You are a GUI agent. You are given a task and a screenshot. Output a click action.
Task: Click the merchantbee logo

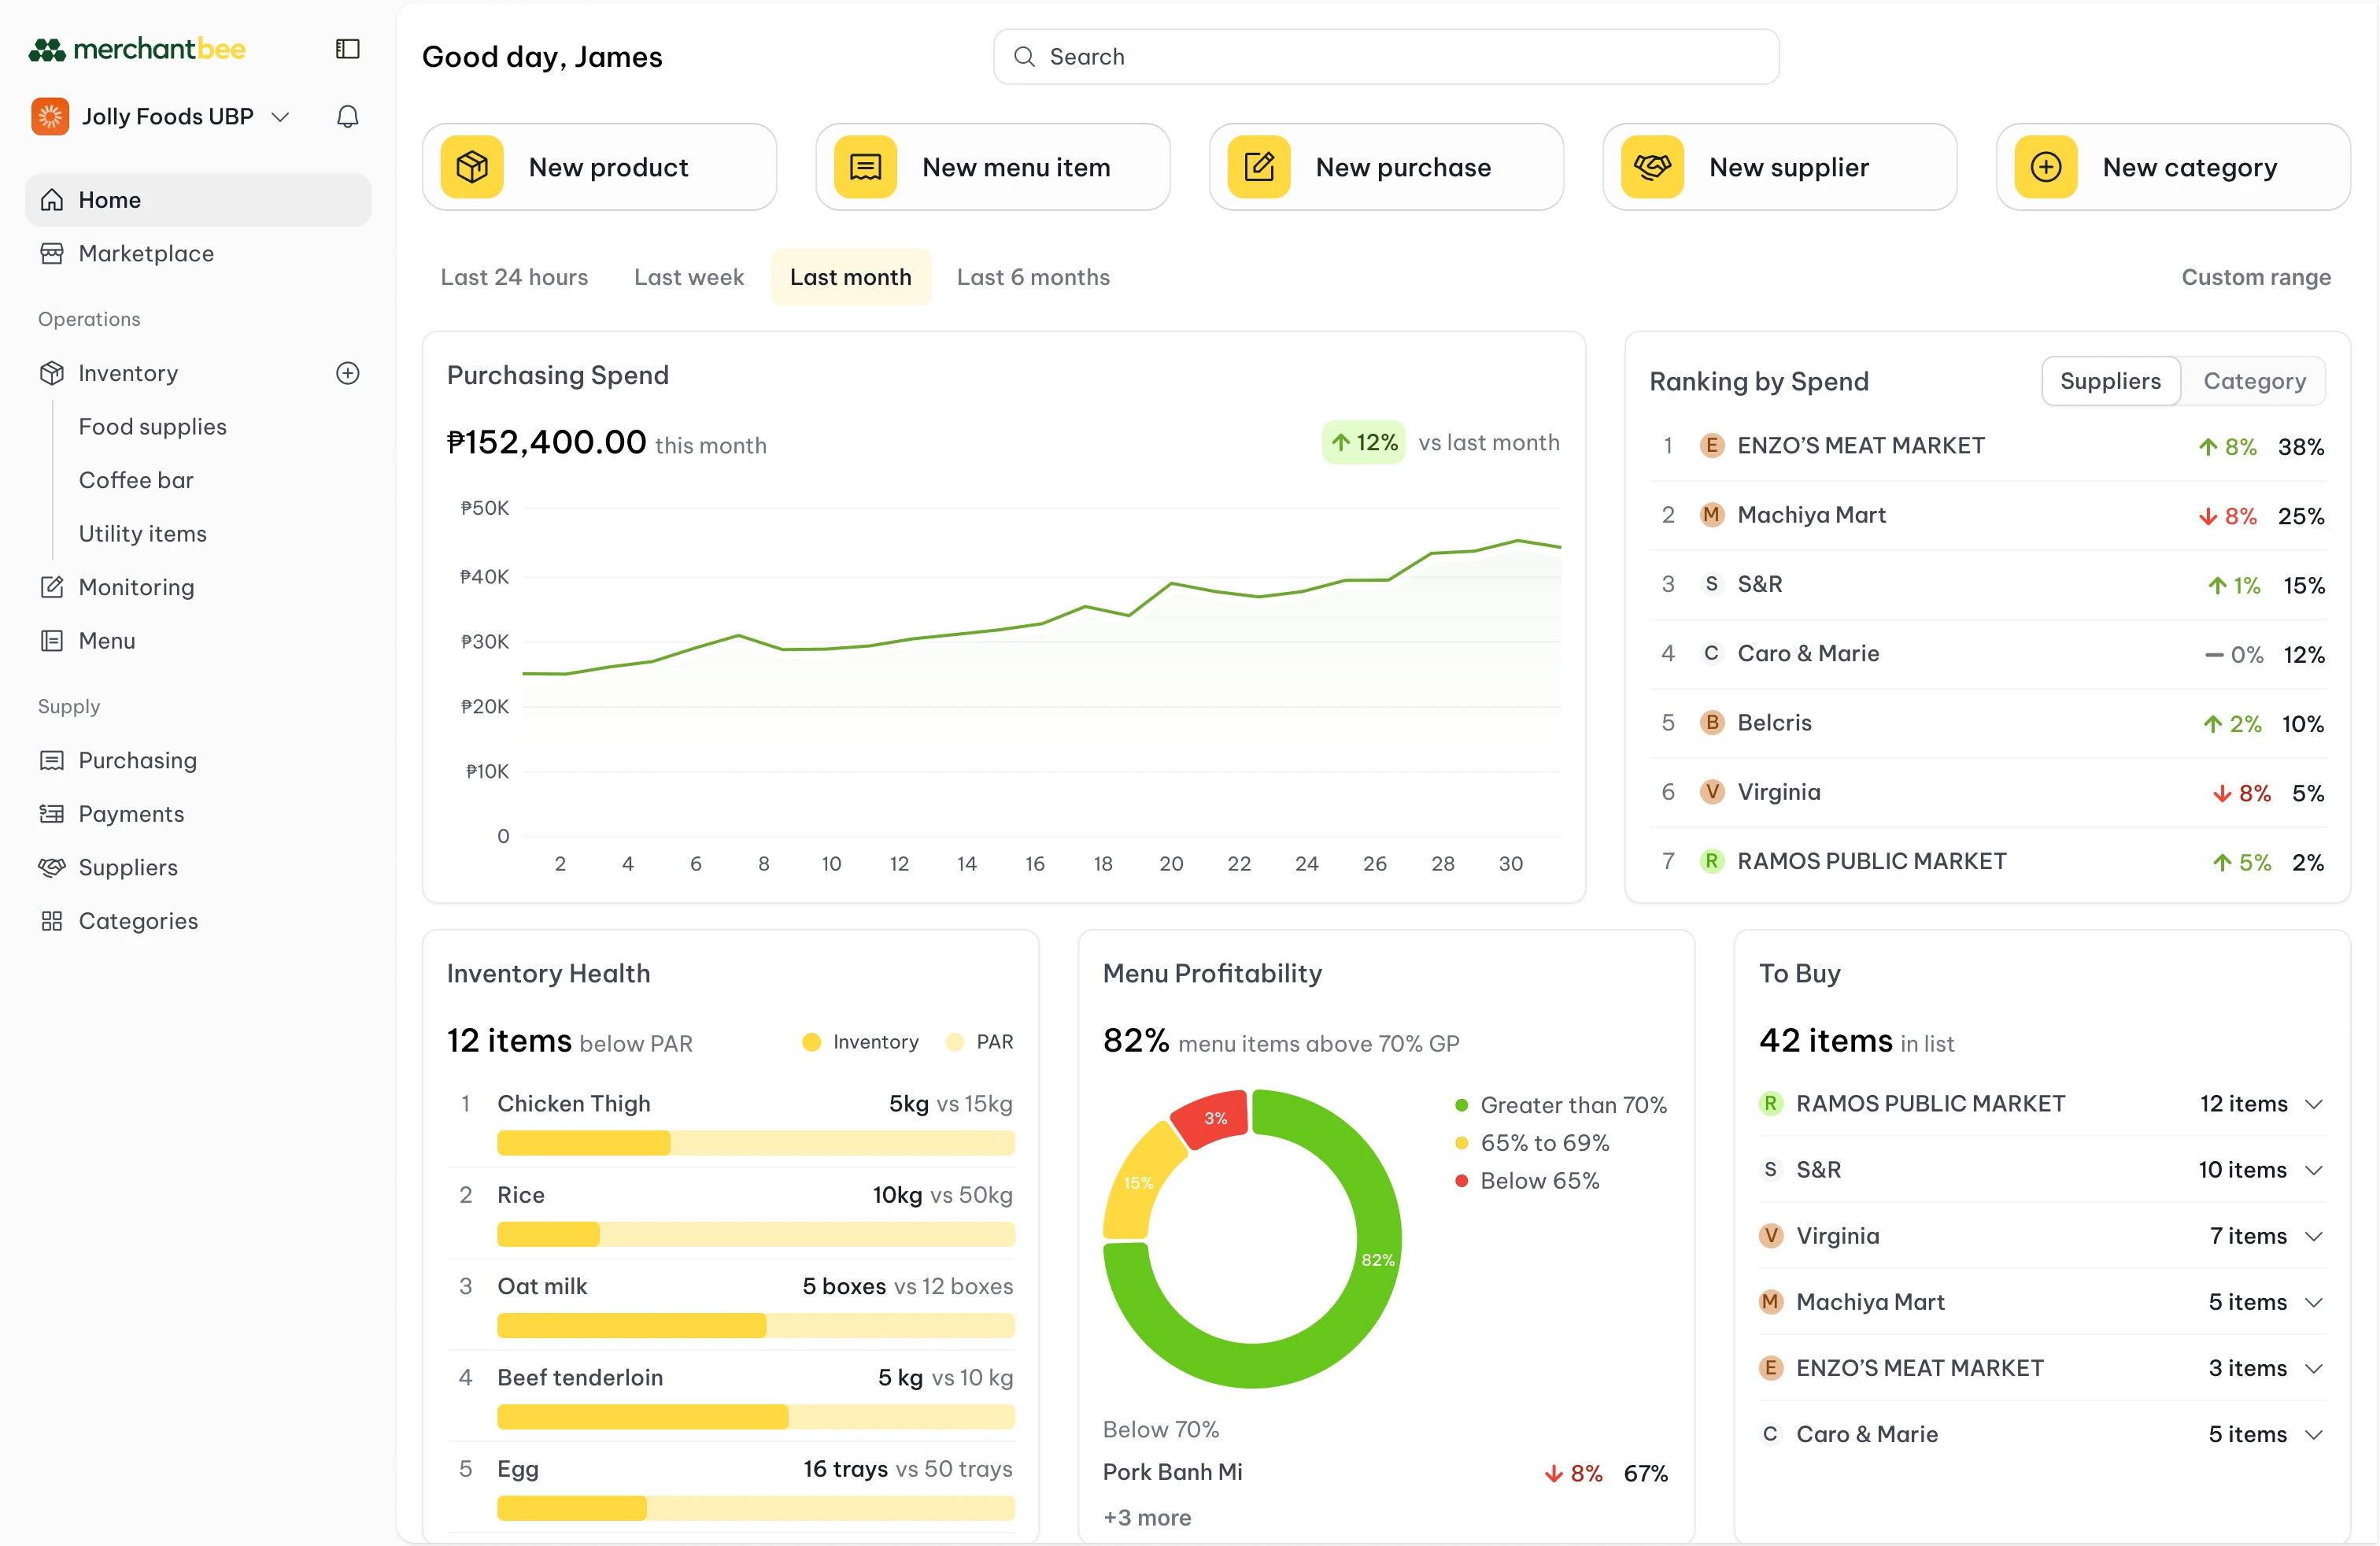(137, 48)
